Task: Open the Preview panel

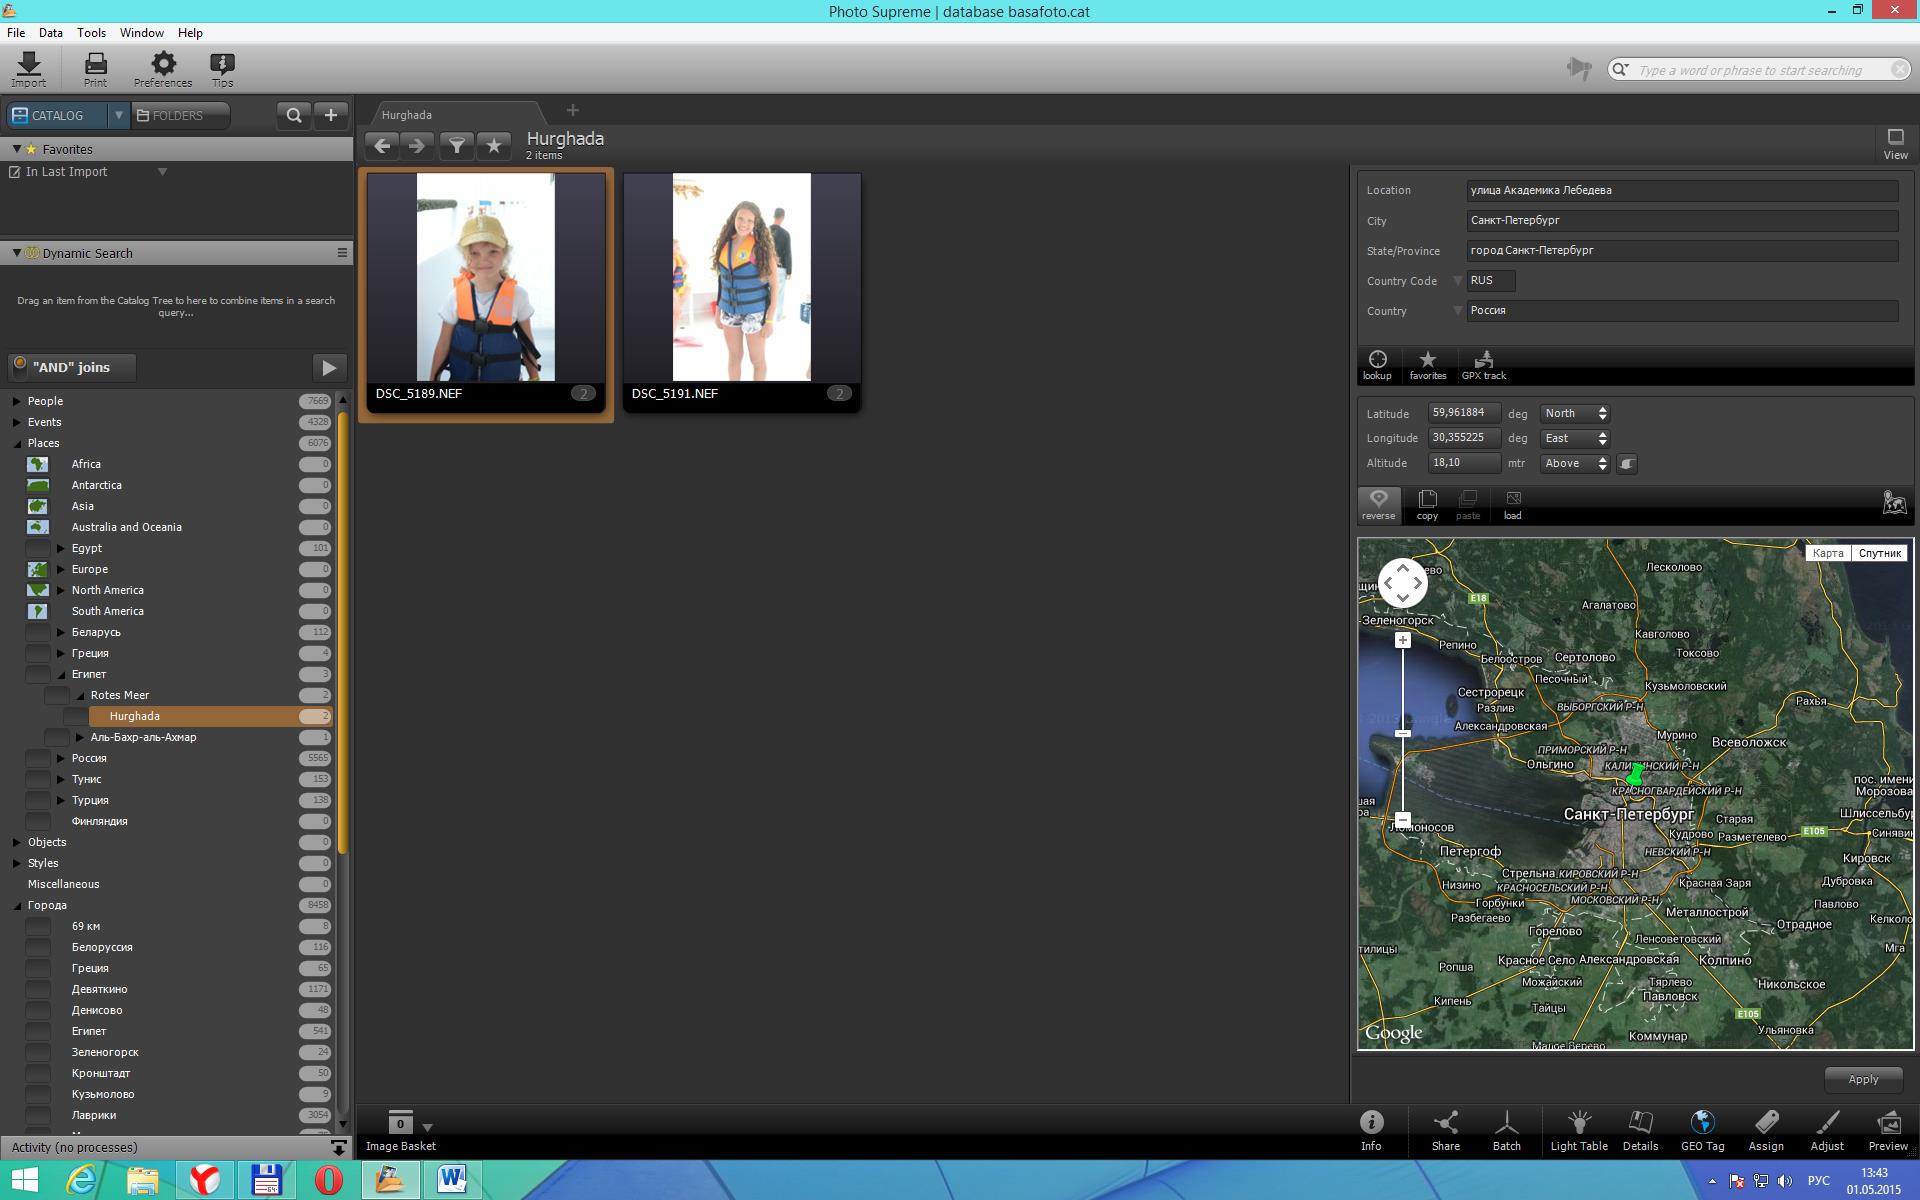Action: [x=1888, y=1131]
